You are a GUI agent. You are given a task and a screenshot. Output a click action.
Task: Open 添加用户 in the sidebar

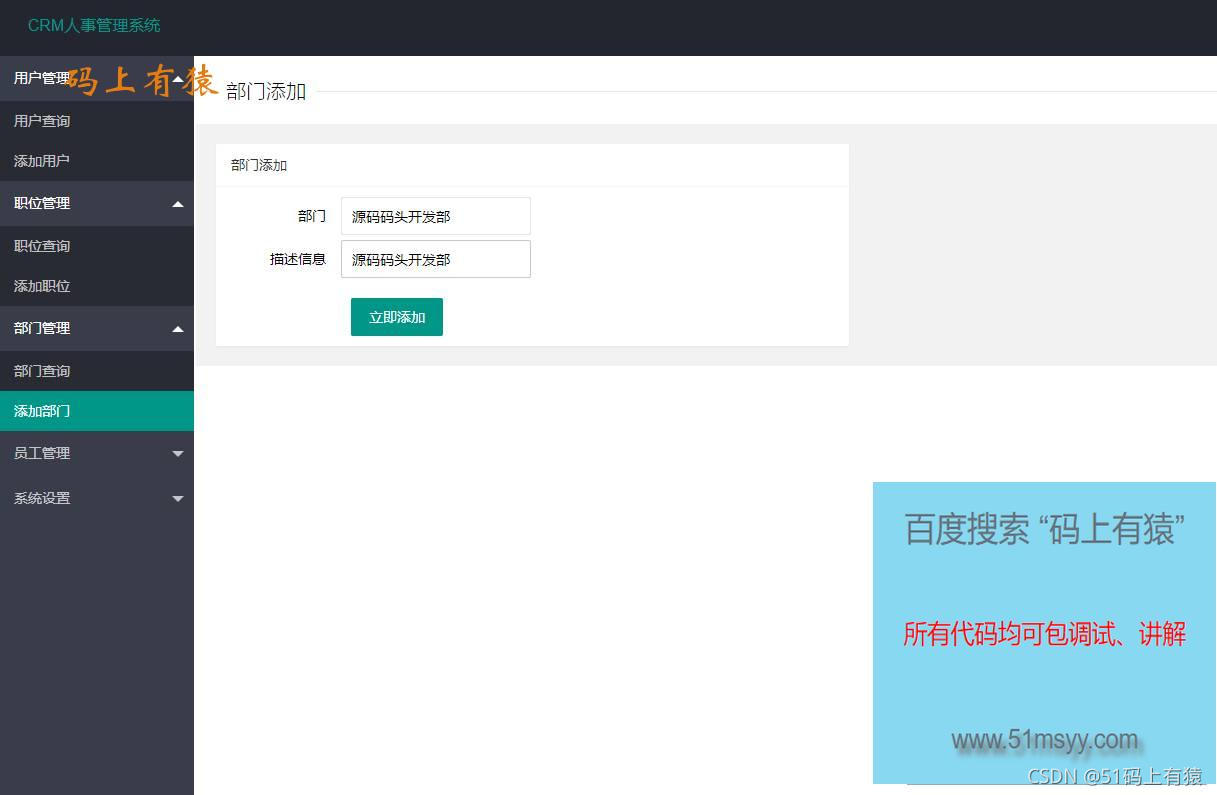click(97, 161)
